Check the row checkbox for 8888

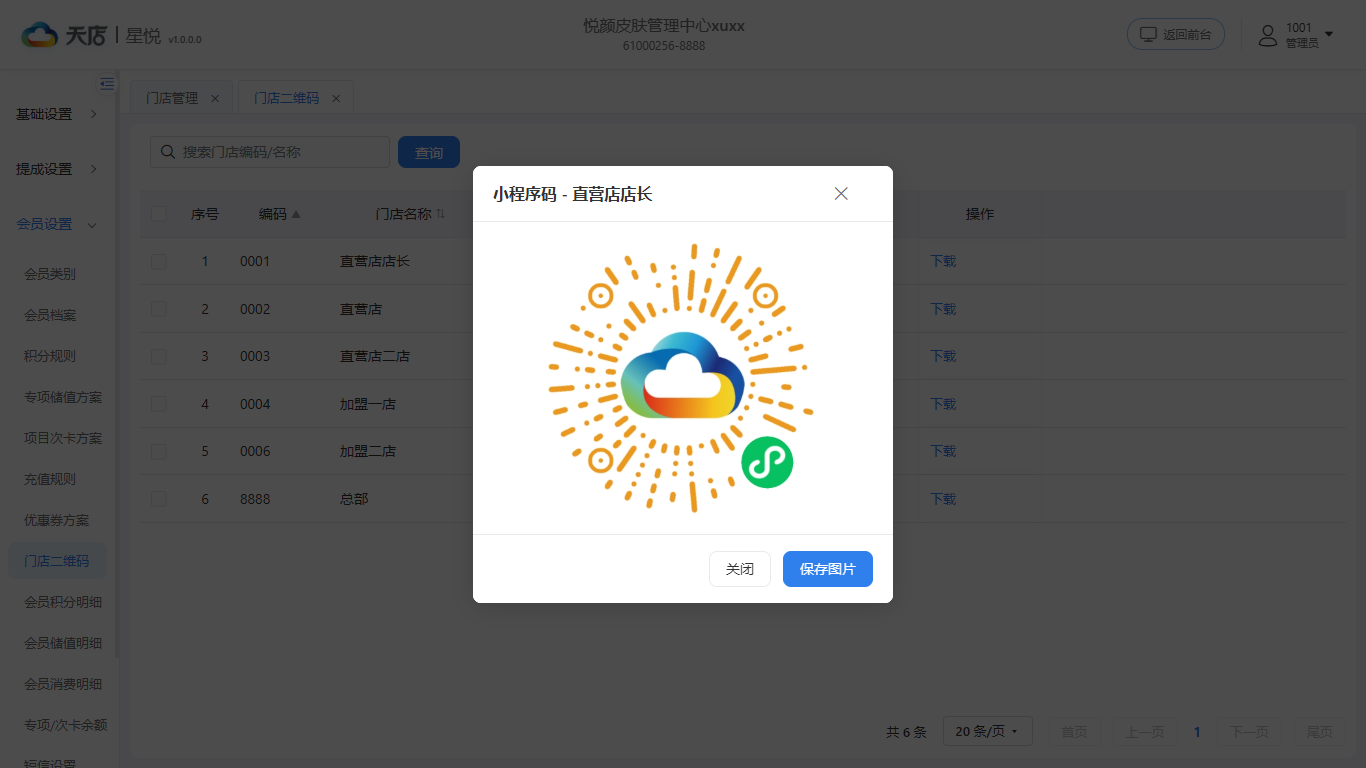[159, 499]
